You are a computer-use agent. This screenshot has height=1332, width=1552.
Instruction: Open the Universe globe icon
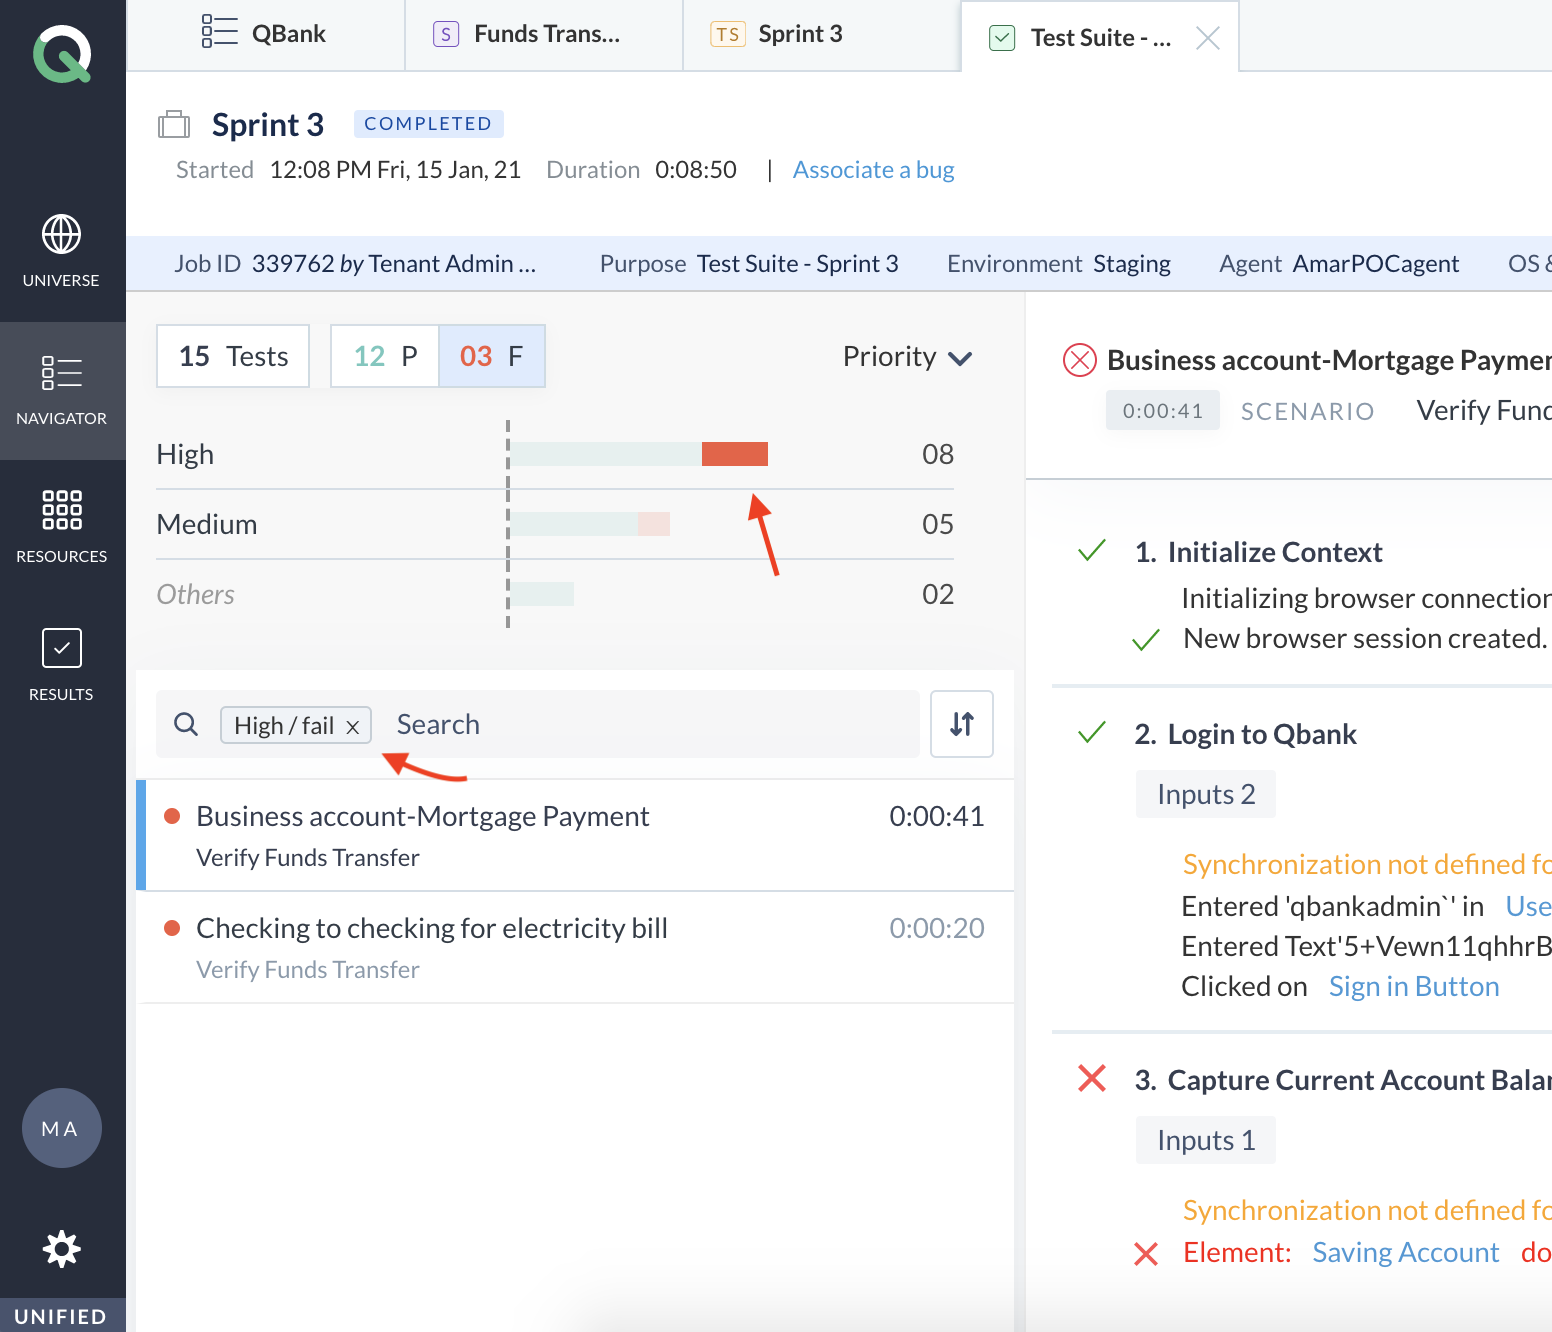(x=61, y=235)
